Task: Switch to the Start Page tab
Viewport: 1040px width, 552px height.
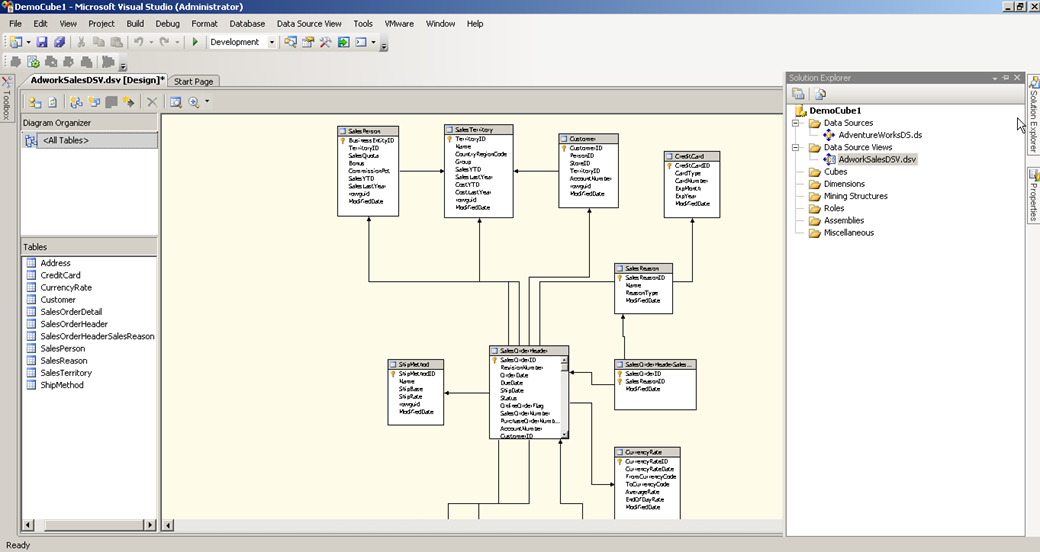Action: click(194, 82)
